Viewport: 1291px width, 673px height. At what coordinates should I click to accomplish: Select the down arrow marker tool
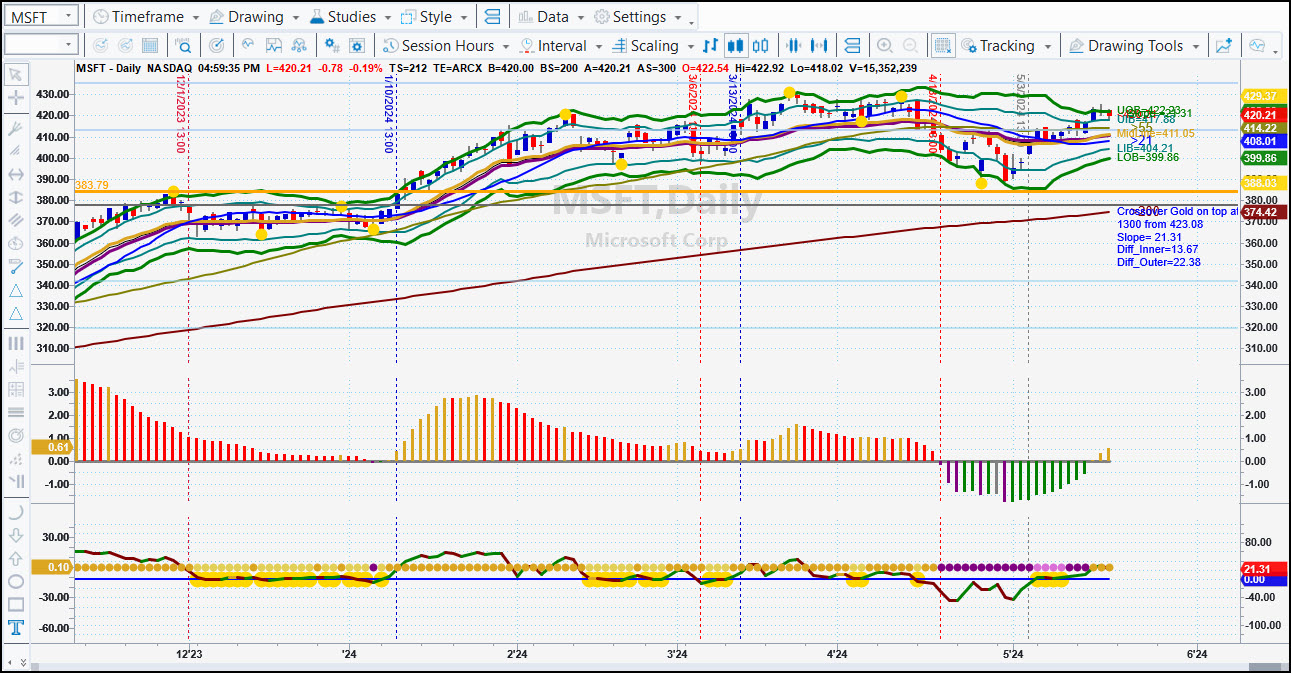(x=16, y=535)
